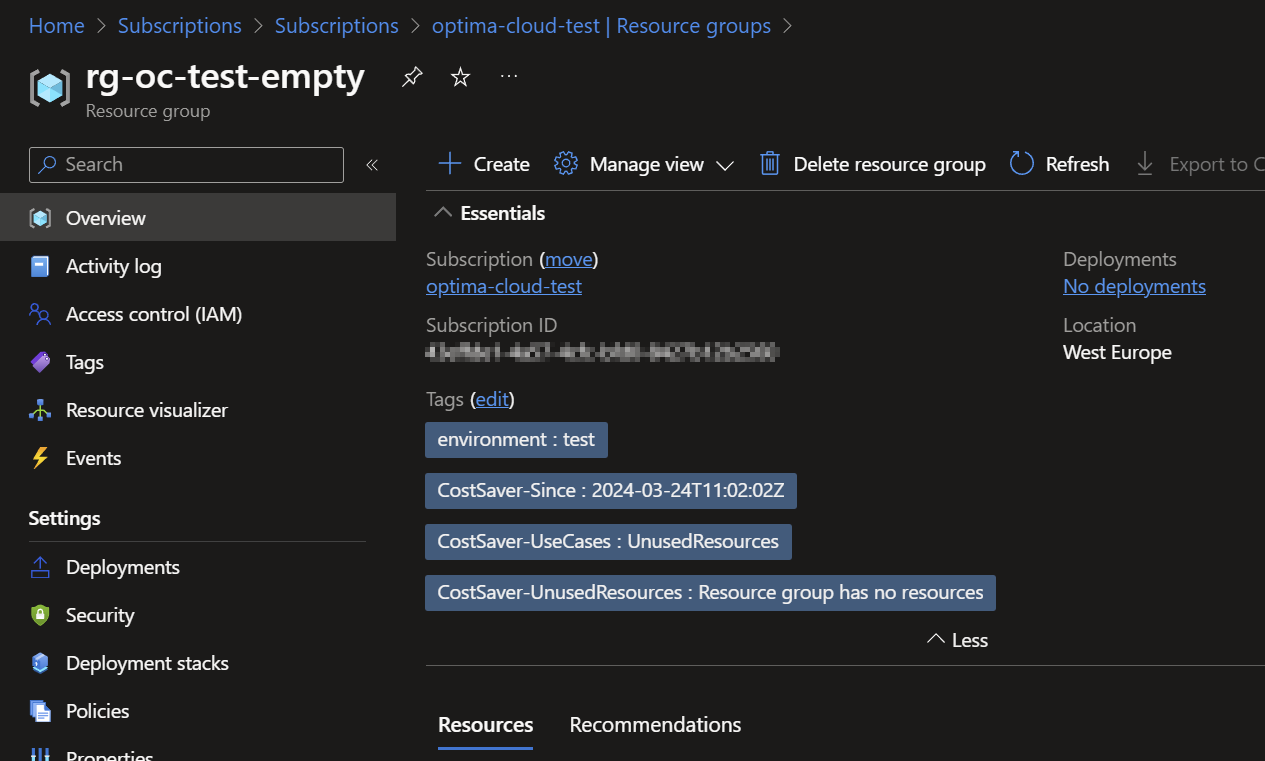Viewport: 1265px width, 761px height.
Task: Click the Deployment stacks icon
Action: point(40,663)
